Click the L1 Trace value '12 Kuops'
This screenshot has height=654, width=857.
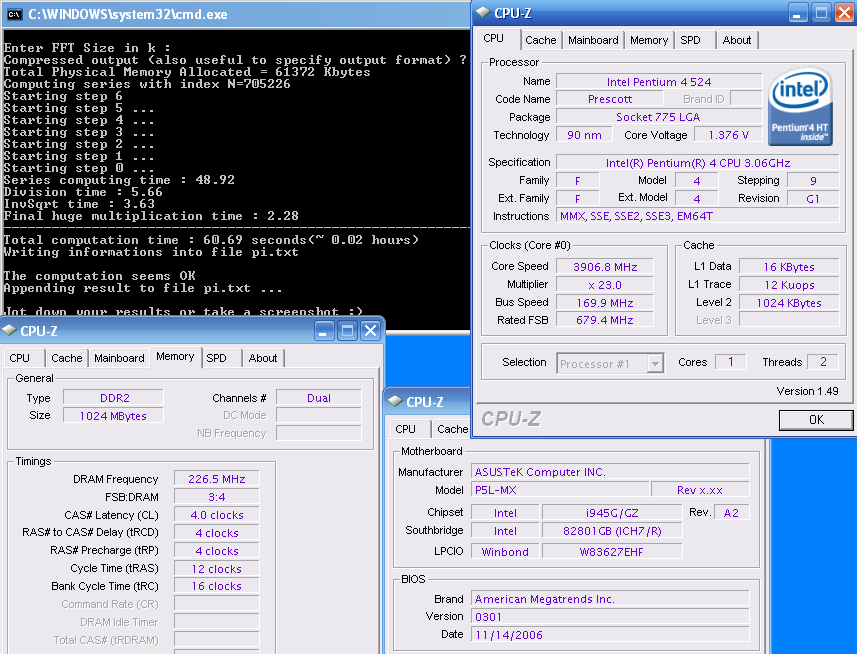pos(789,285)
